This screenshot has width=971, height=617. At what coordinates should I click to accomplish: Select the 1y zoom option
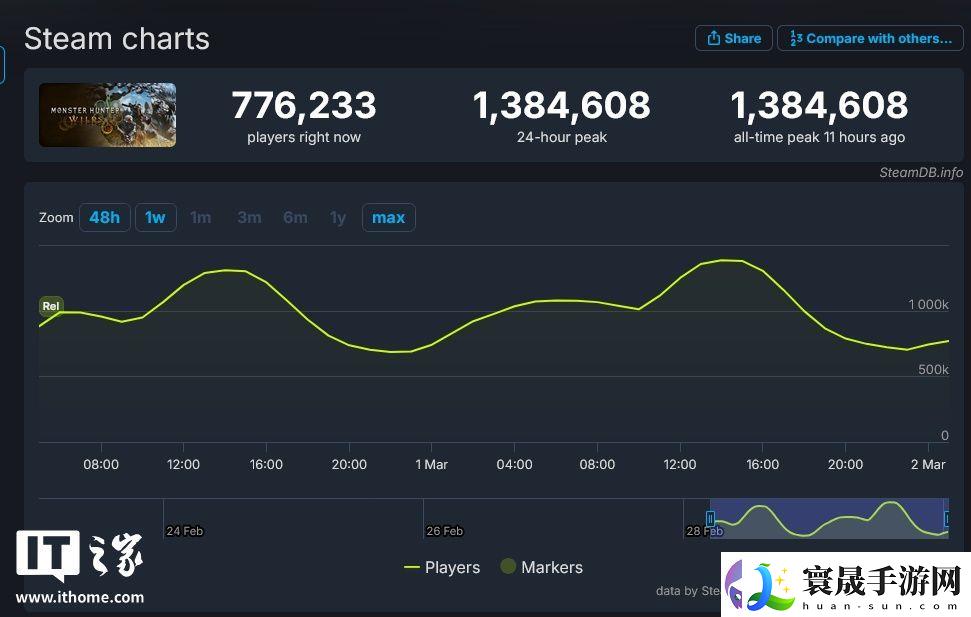click(338, 217)
